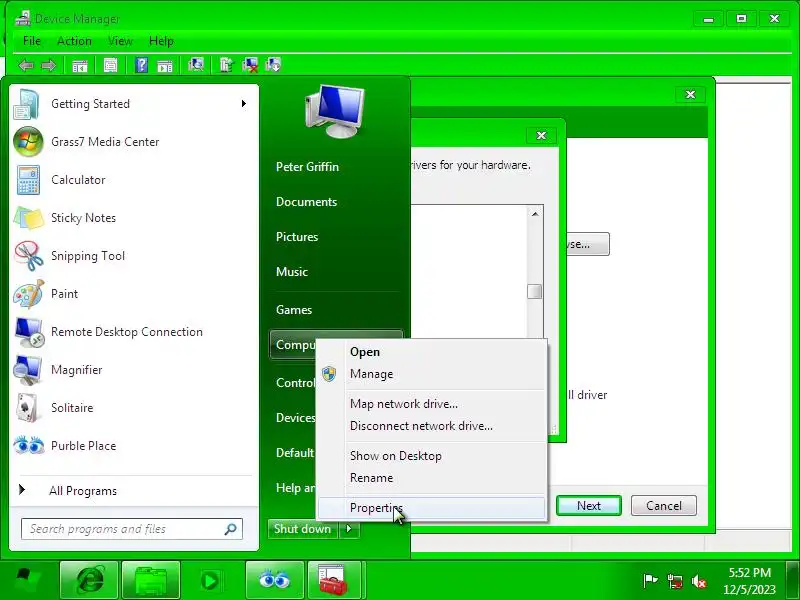Choose Manage in the context menu

click(431, 374)
